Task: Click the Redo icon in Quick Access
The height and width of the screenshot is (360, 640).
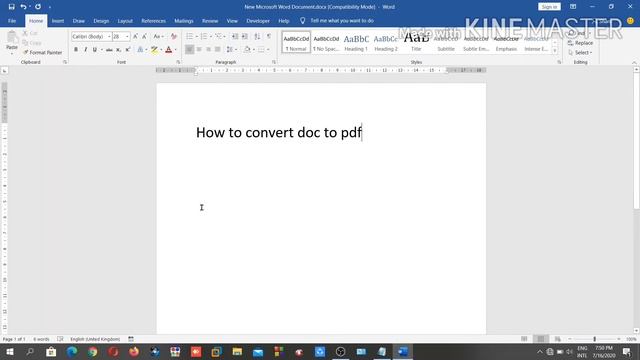Action: point(38,7)
